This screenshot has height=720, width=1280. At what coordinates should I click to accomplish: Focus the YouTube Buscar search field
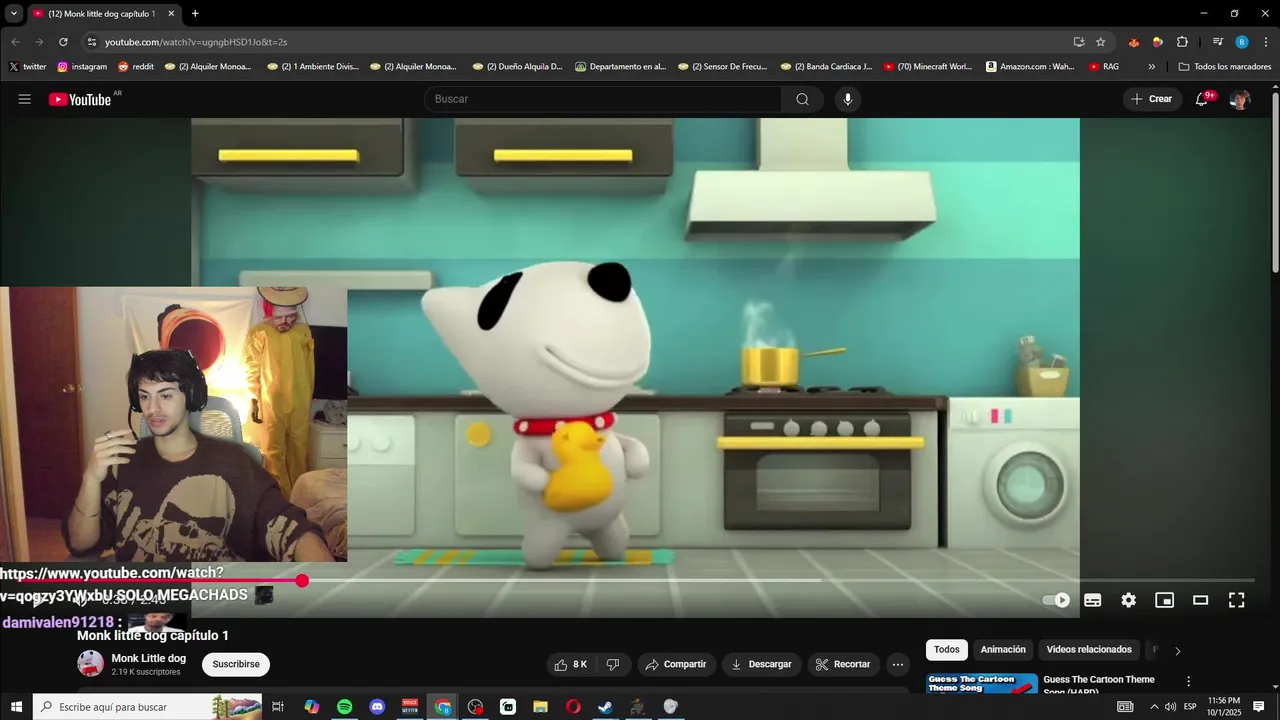tap(603, 99)
